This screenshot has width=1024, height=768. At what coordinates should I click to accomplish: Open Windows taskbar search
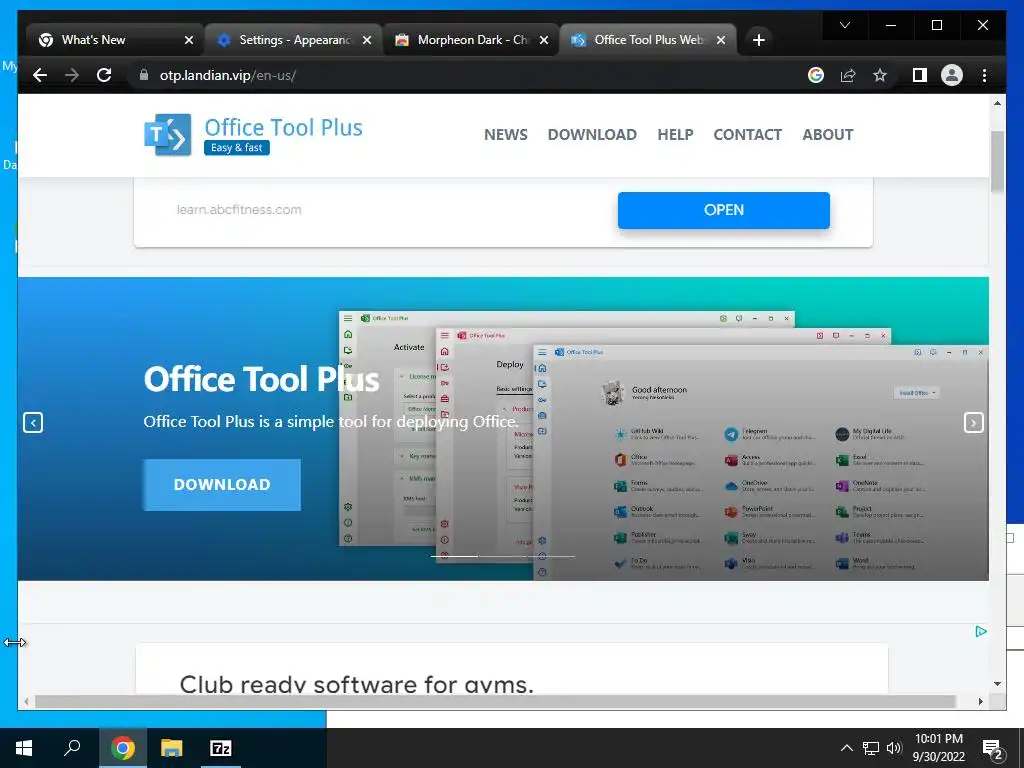point(72,748)
